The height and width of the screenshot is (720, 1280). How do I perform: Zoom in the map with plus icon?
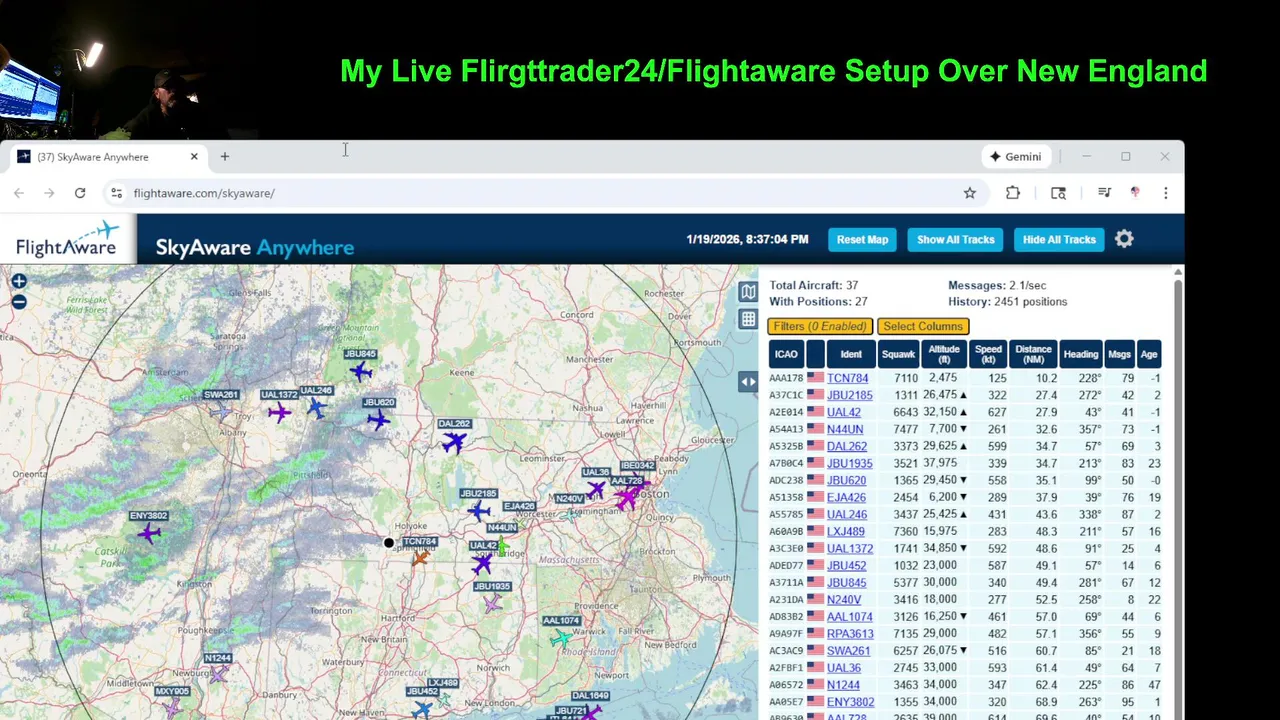[19, 283]
